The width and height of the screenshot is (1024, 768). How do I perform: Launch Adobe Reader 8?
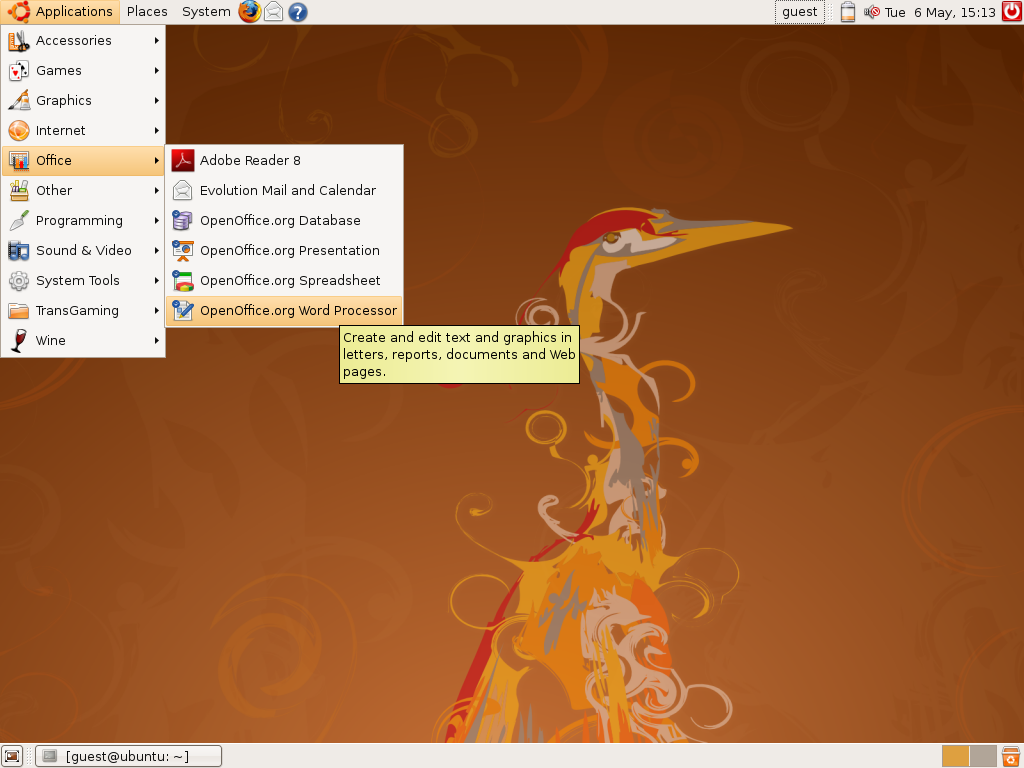click(x=284, y=161)
